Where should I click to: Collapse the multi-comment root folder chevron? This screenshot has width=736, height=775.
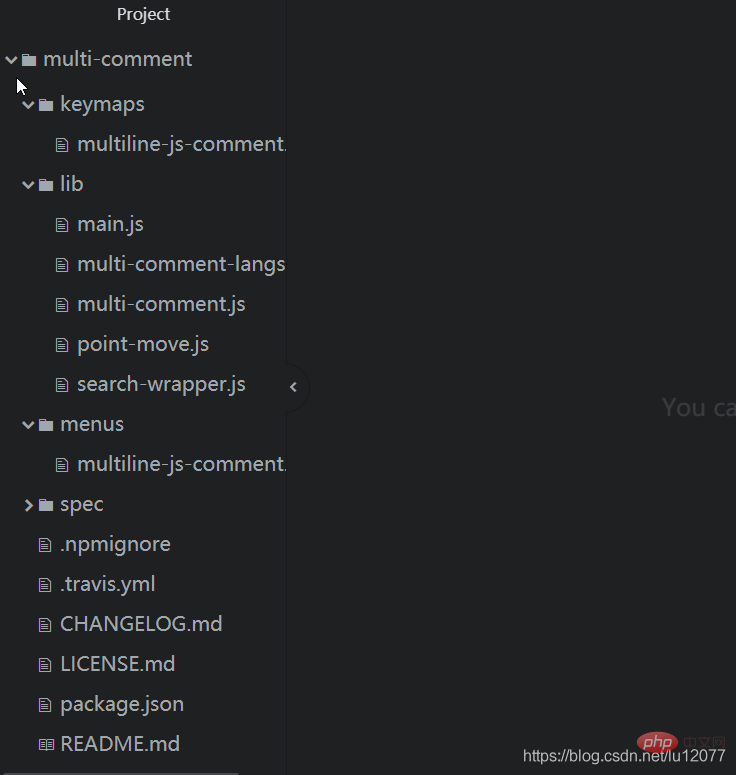pos(11,60)
